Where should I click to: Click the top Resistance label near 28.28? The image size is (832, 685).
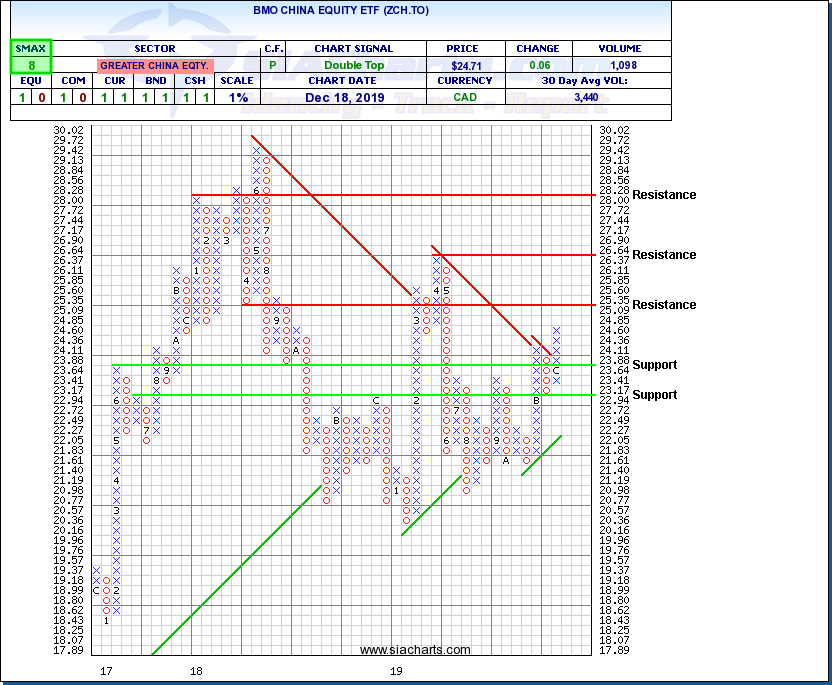(x=664, y=195)
